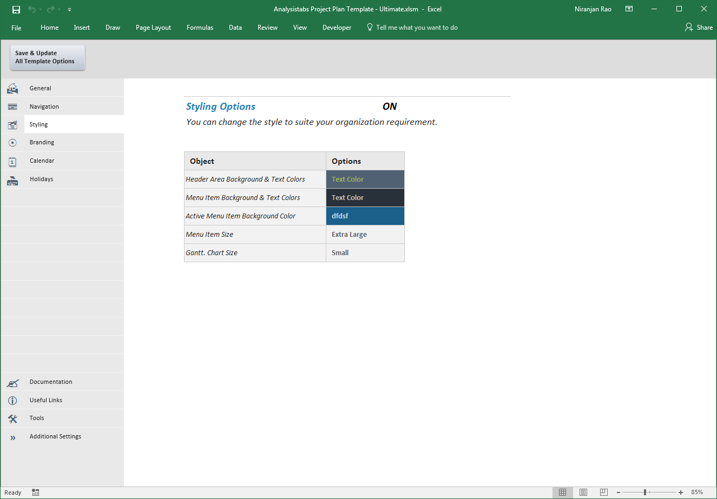Click the Holidays sidebar icon
The image size is (717, 499).
tap(13, 181)
